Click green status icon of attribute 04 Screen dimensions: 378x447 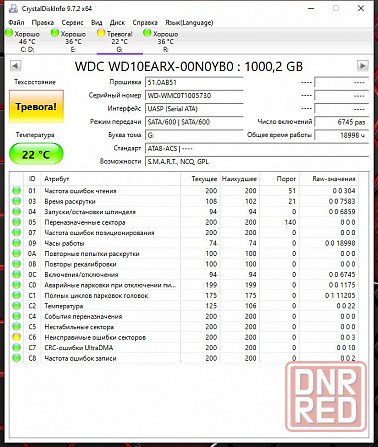click(16, 212)
